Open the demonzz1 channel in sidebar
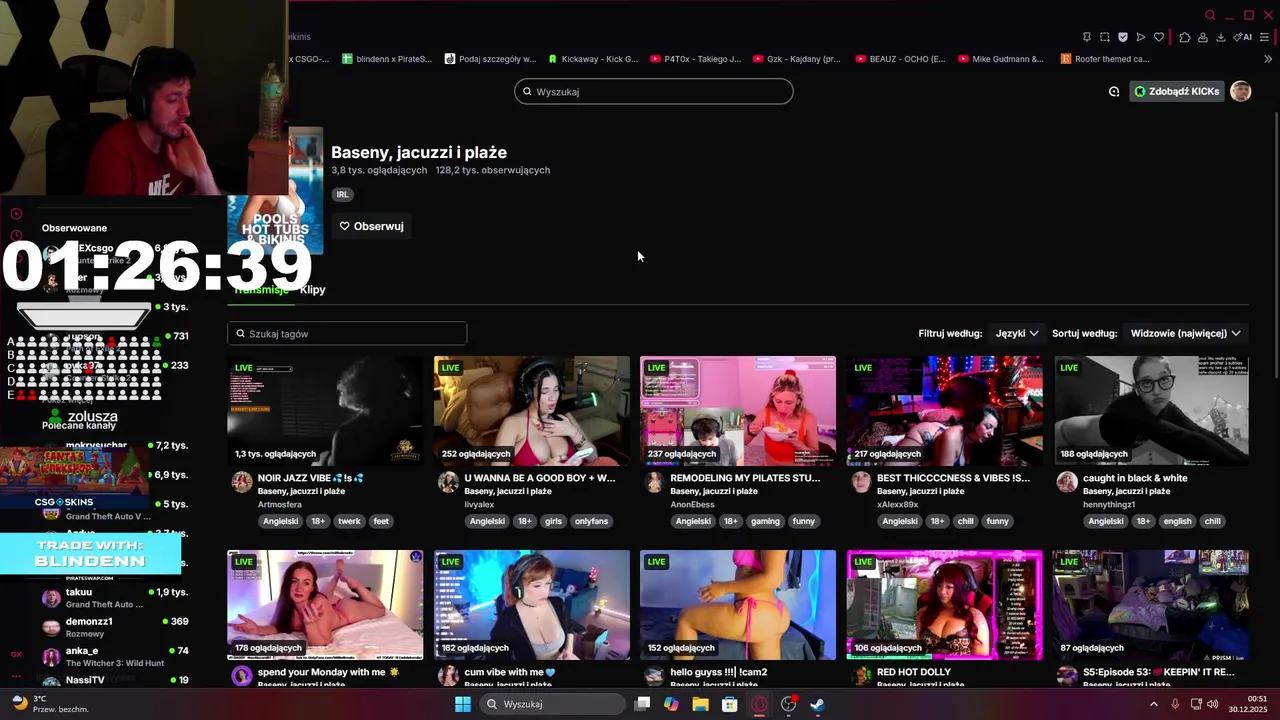This screenshot has height=720, width=1280. point(115,627)
